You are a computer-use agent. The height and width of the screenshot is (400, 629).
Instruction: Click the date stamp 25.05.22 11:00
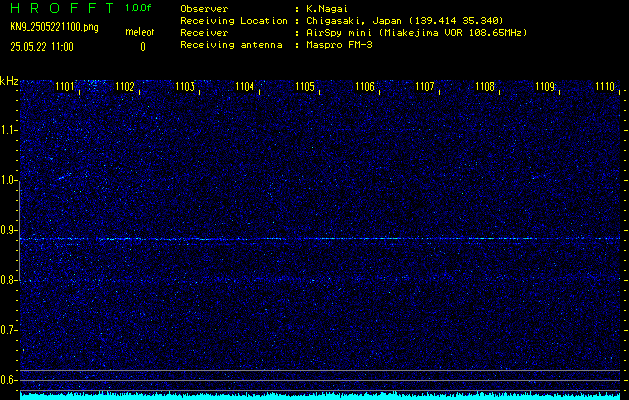(42, 47)
